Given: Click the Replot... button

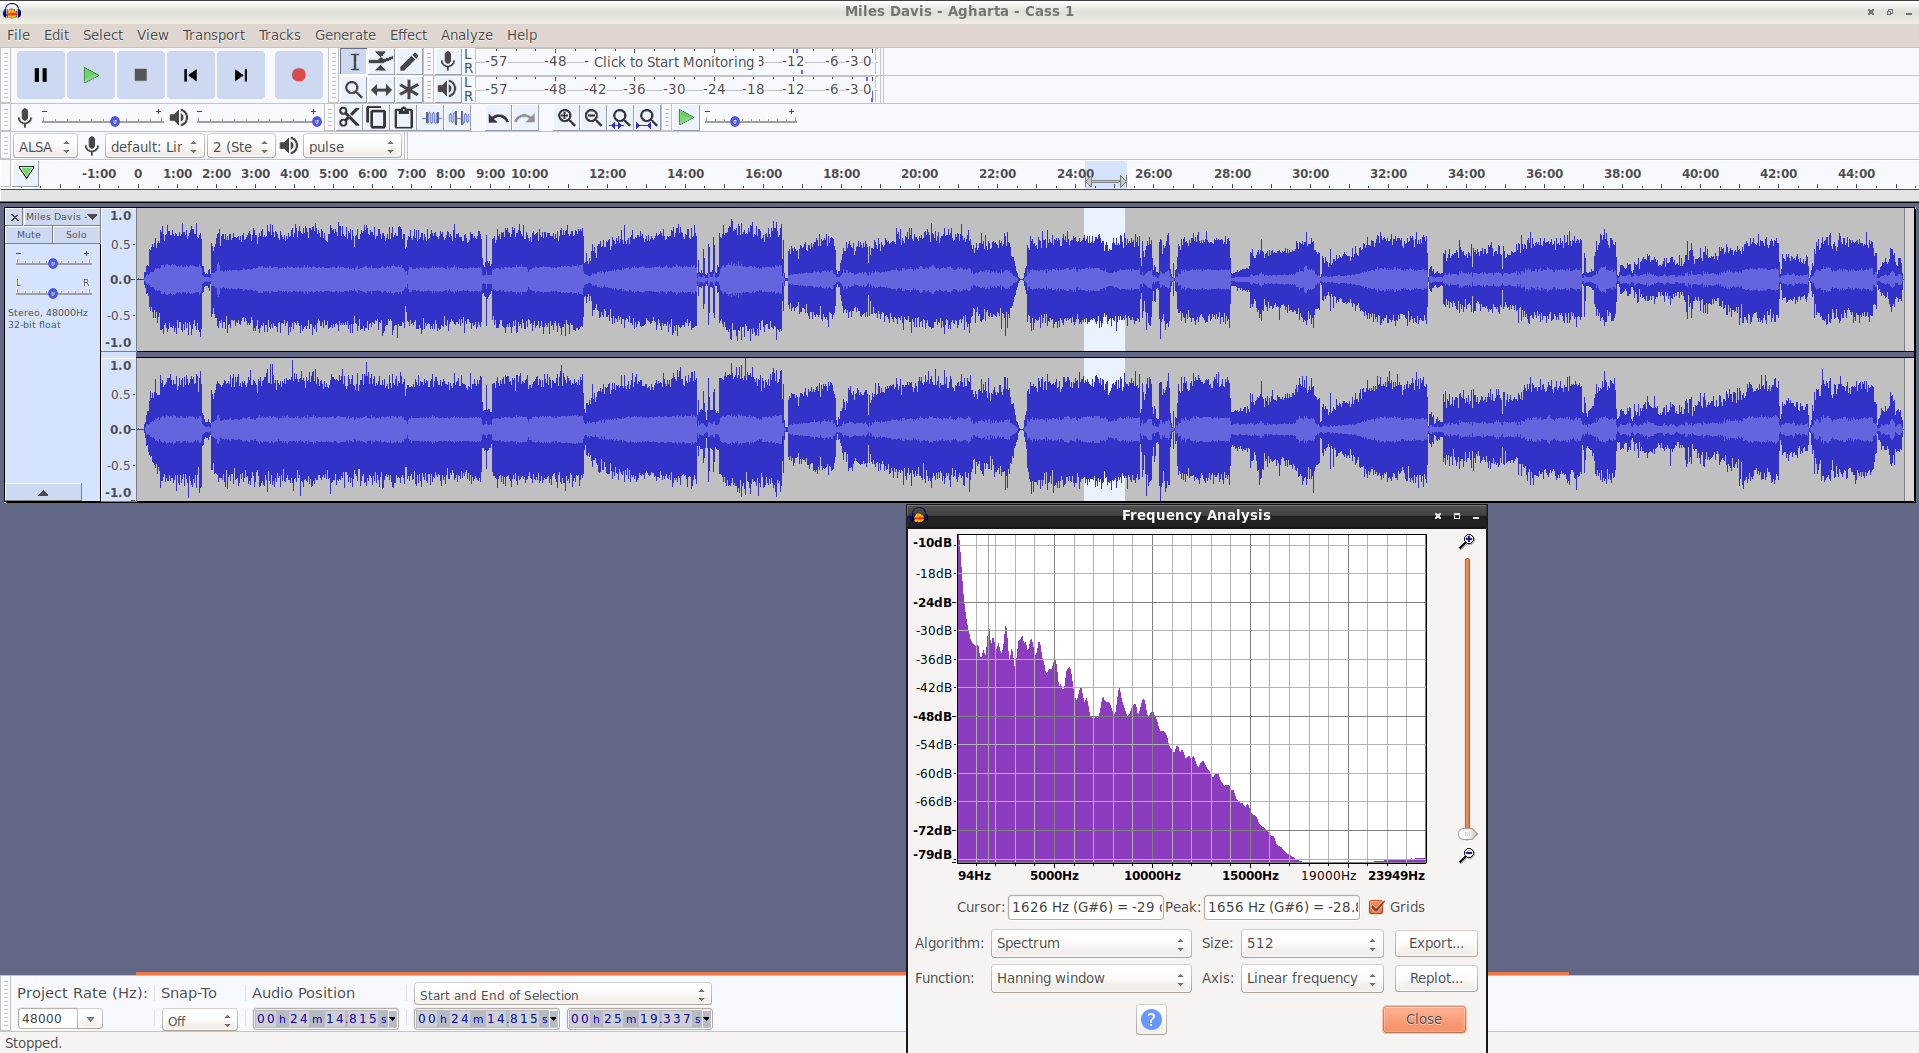Looking at the screenshot, I should (1436, 978).
